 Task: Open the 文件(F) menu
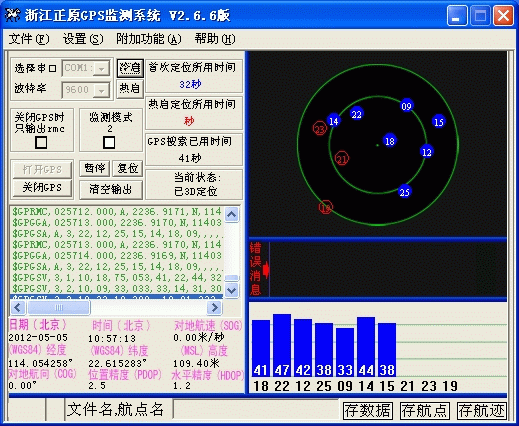click(x=29, y=39)
